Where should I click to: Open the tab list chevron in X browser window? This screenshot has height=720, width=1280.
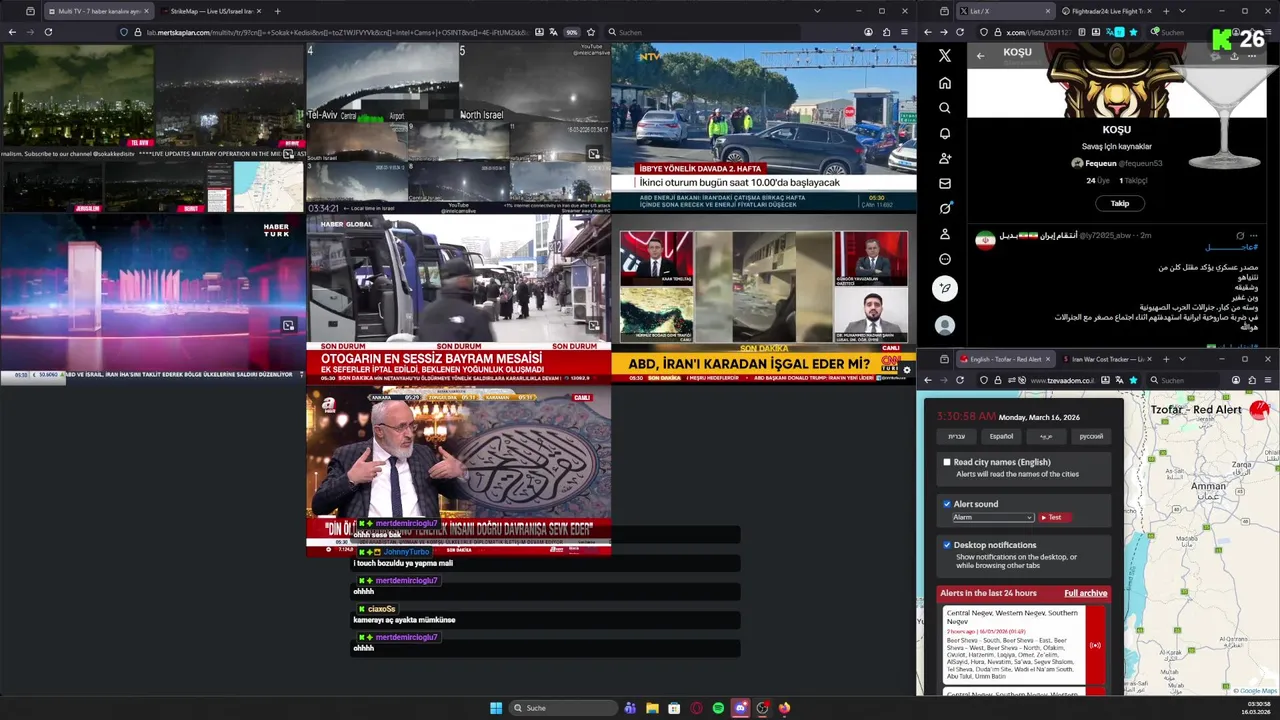(1182, 11)
